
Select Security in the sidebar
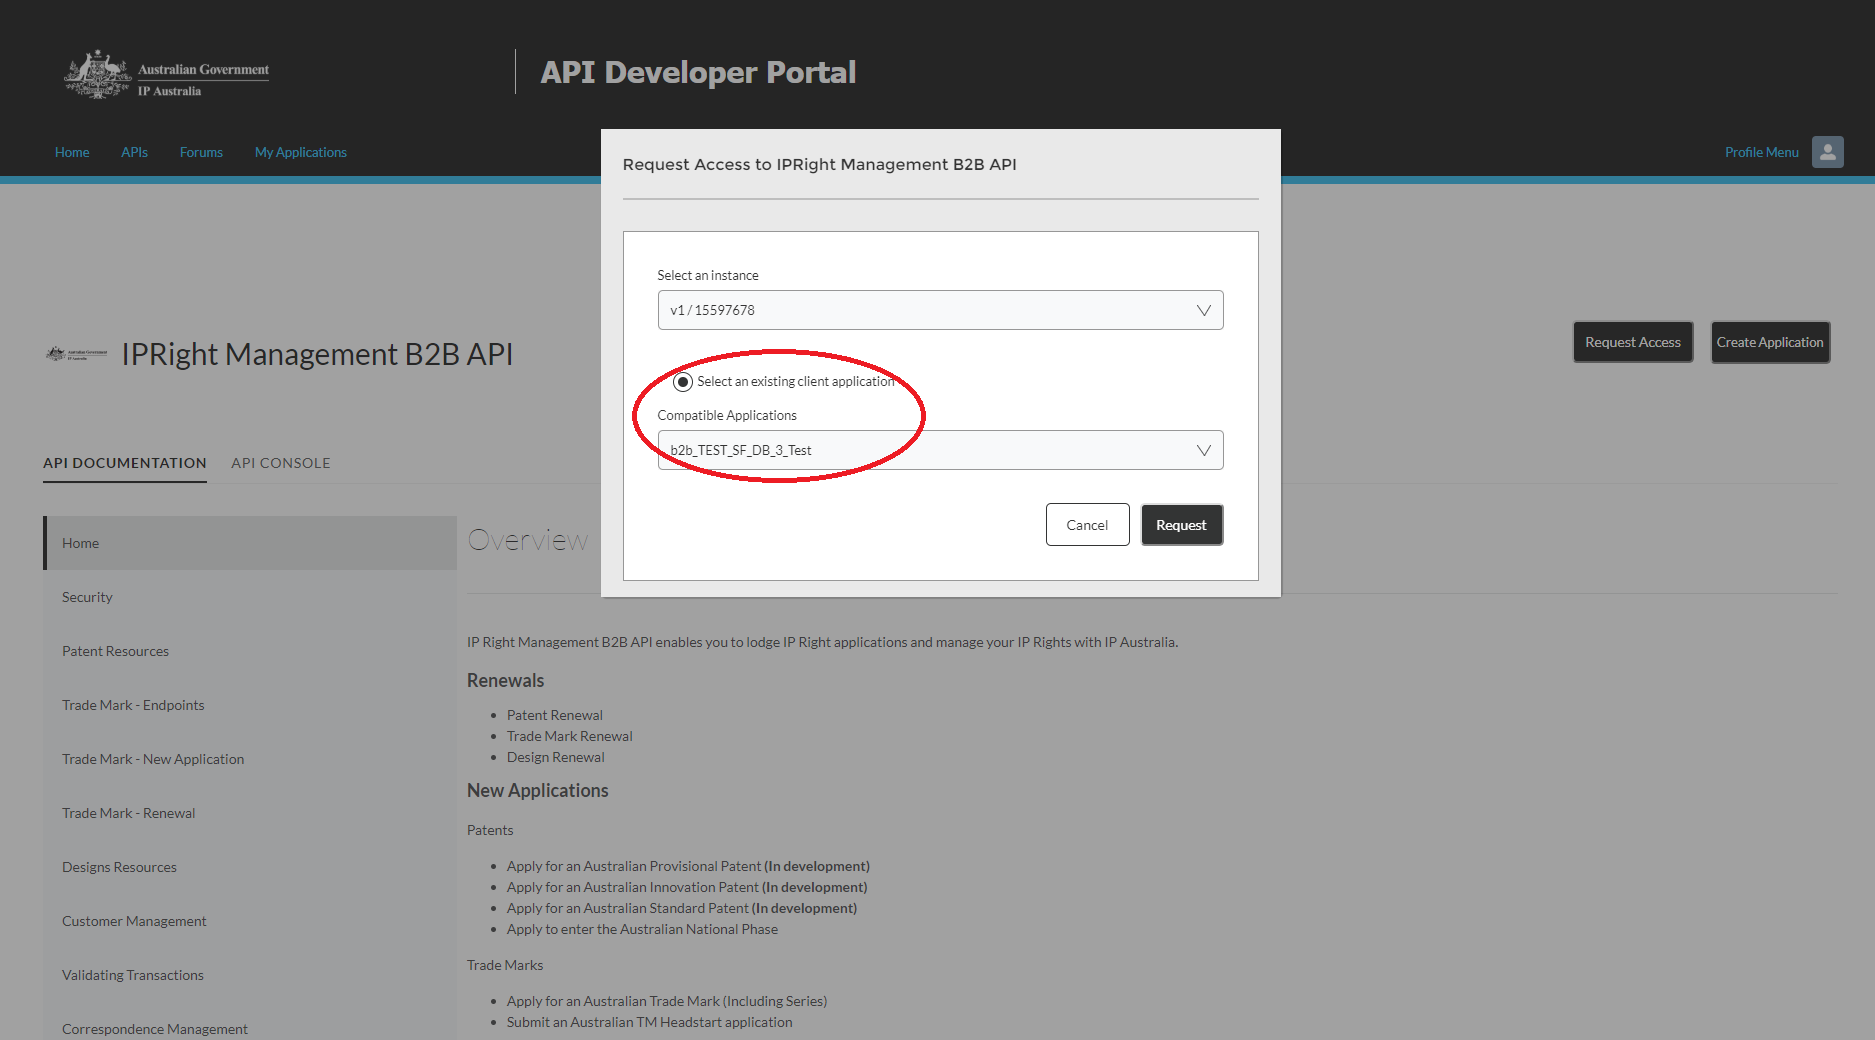[x=87, y=596]
